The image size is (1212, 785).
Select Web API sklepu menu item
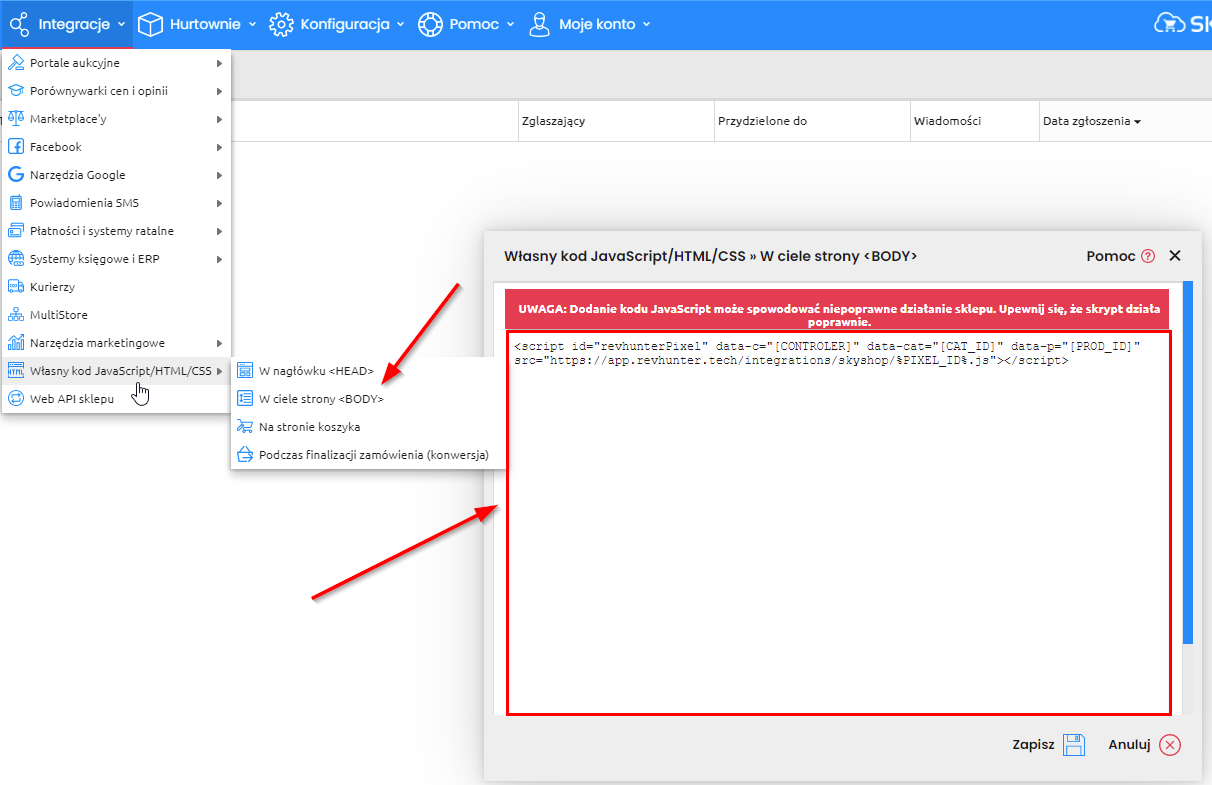(116, 399)
